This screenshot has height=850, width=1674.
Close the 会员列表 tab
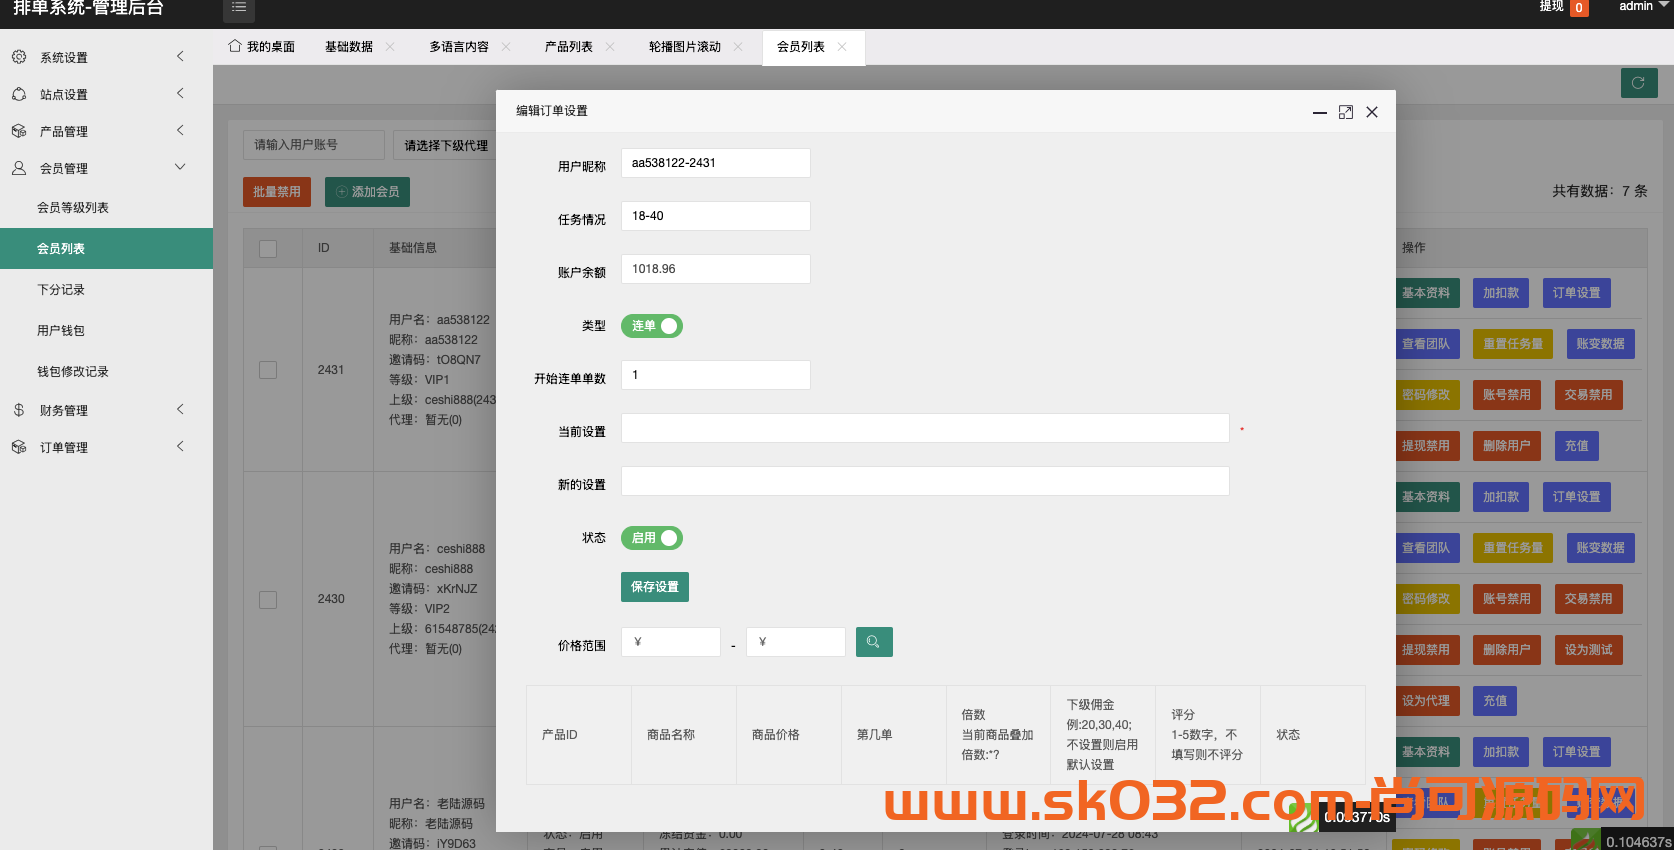pos(842,47)
